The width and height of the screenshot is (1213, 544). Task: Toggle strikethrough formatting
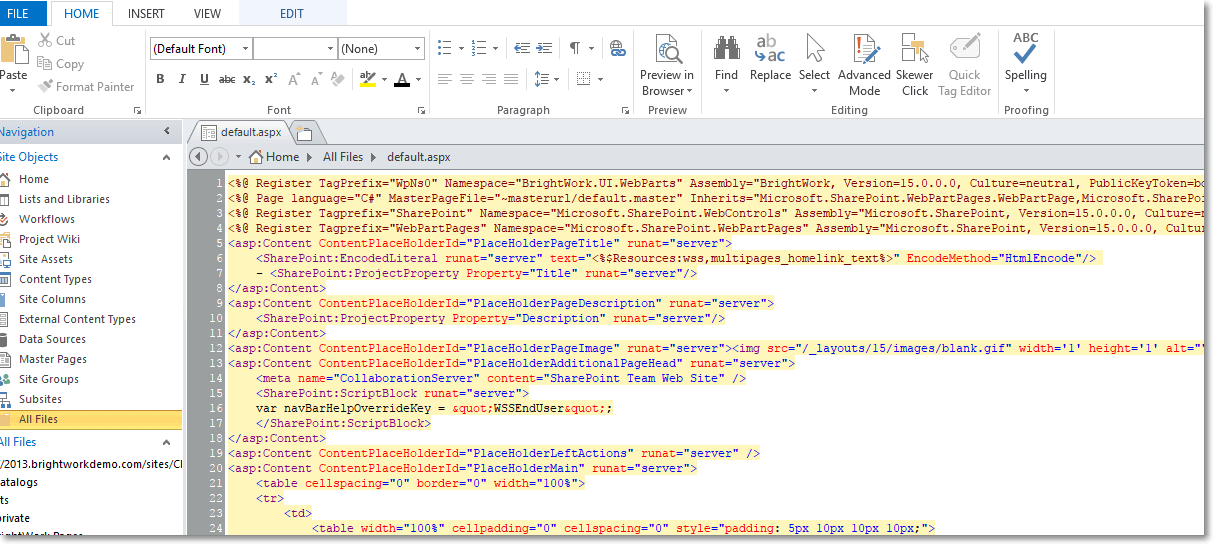point(227,79)
